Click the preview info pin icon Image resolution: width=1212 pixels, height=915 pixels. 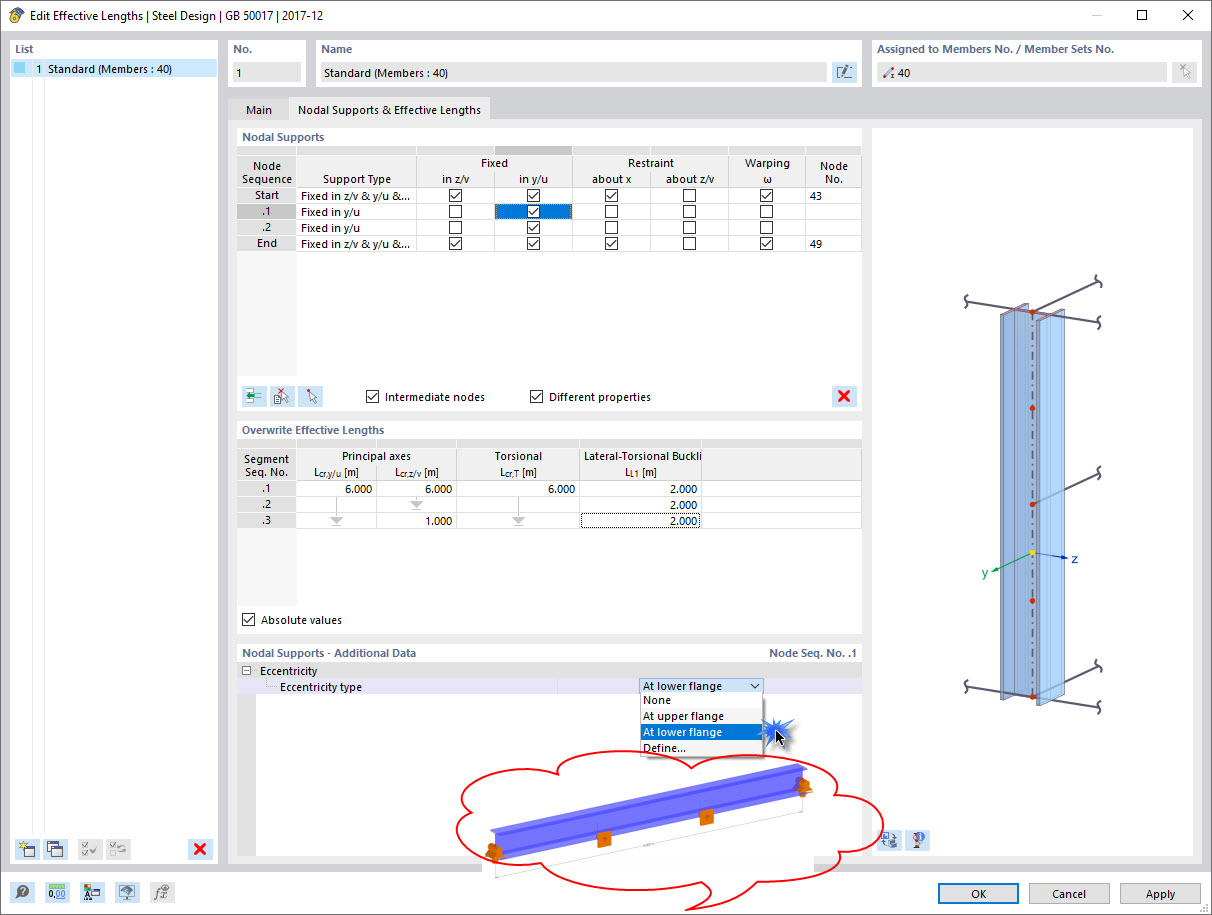917,840
